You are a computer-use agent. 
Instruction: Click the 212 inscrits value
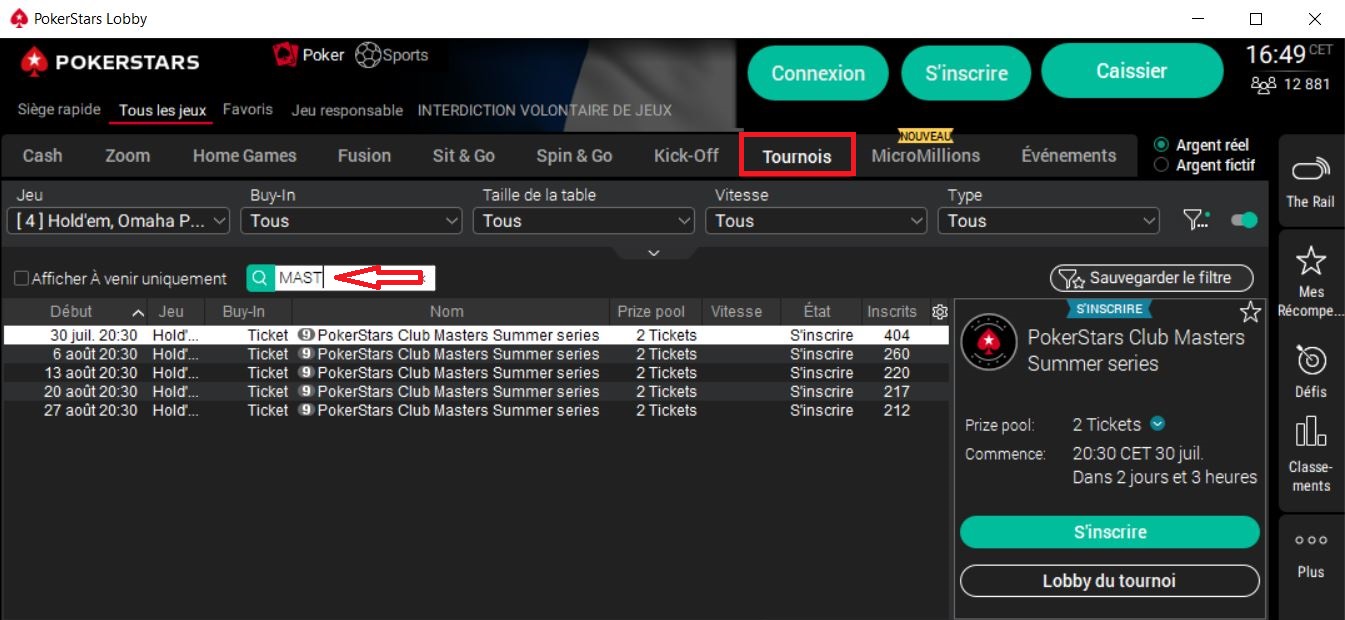click(x=897, y=410)
